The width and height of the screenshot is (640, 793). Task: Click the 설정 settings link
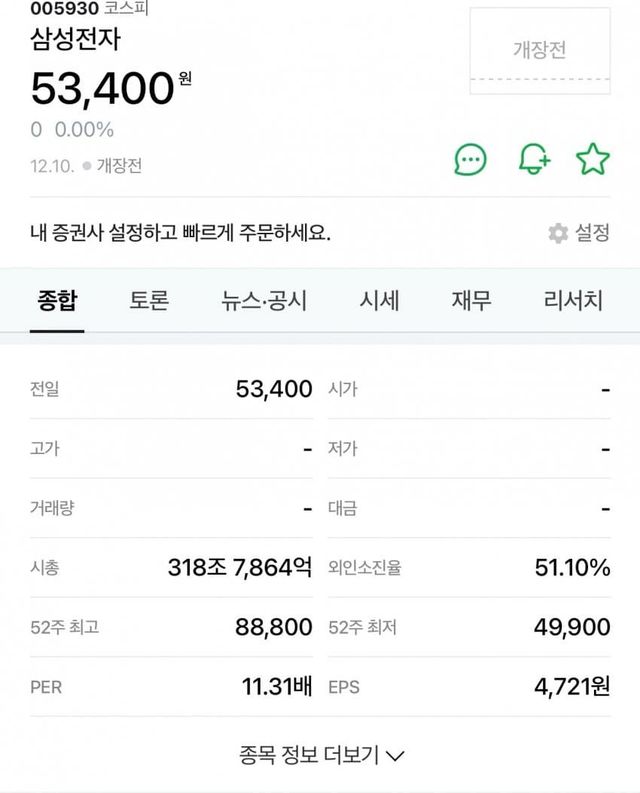coord(592,233)
